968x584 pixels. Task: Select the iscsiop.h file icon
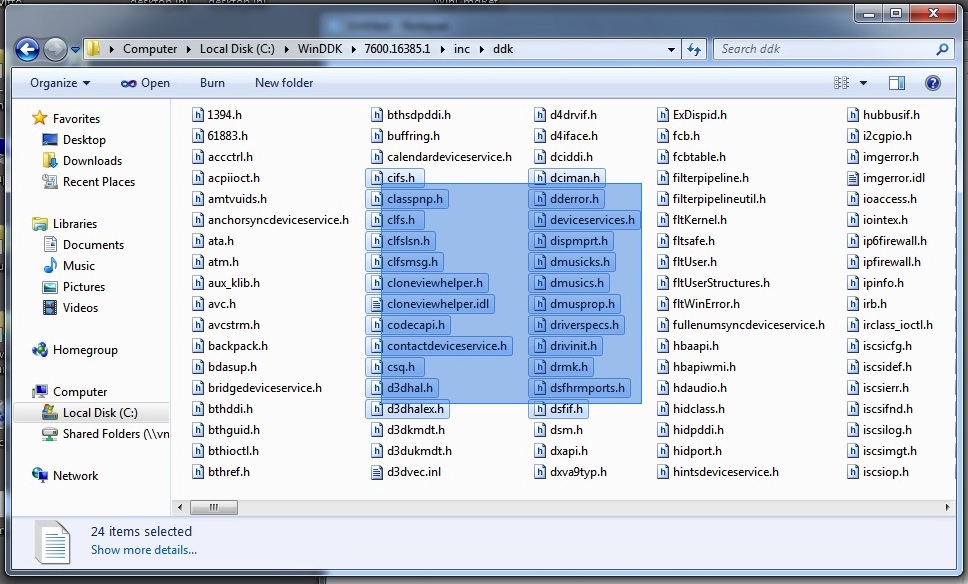click(x=853, y=472)
